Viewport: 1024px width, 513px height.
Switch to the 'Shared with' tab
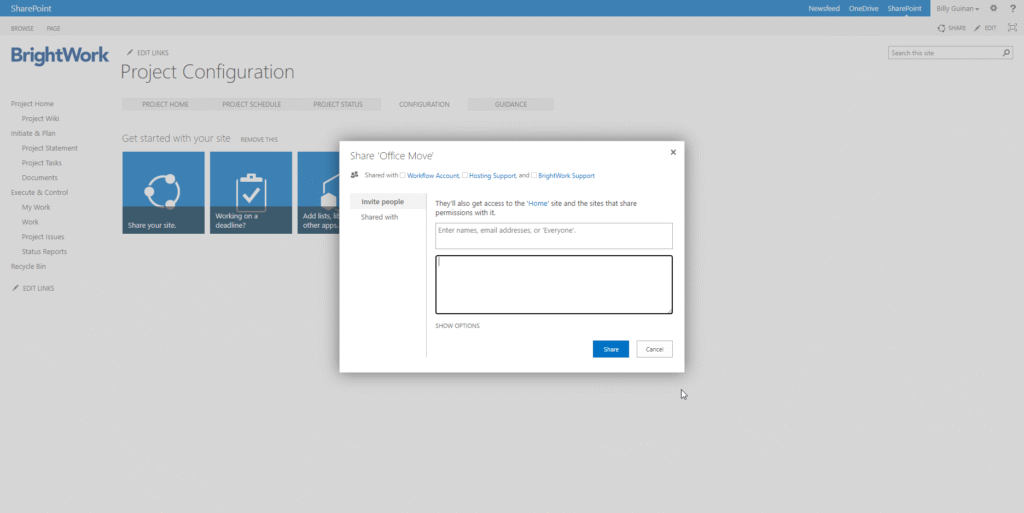[379, 217]
